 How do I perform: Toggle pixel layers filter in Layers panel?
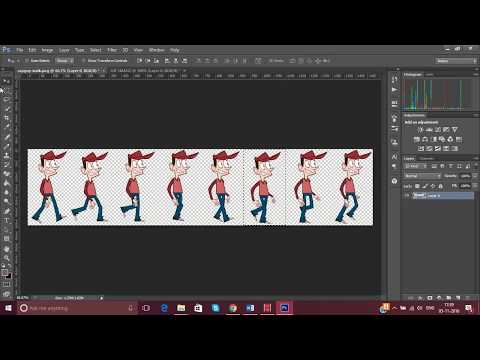pyautogui.click(x=434, y=166)
